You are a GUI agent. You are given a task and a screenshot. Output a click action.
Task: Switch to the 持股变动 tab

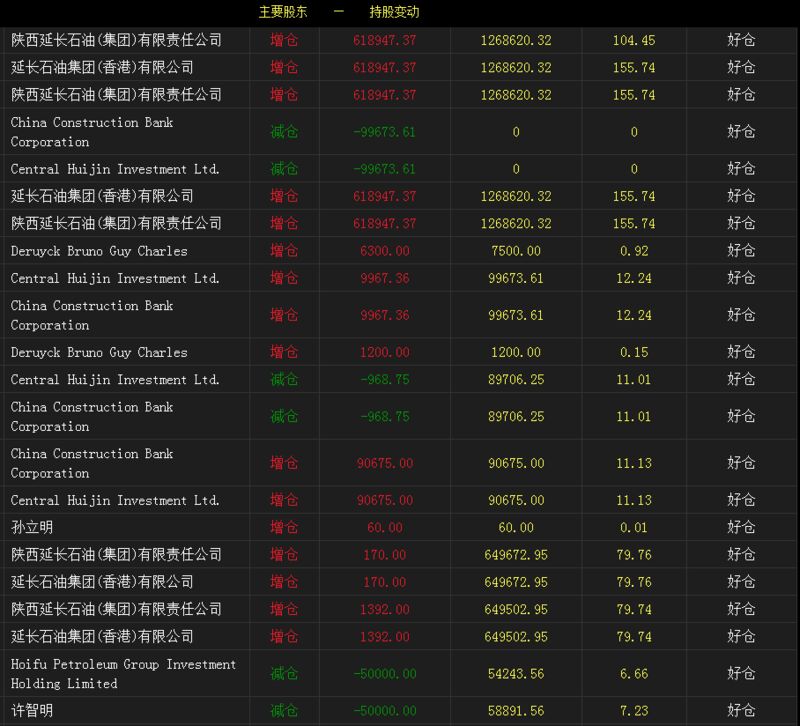tap(394, 12)
